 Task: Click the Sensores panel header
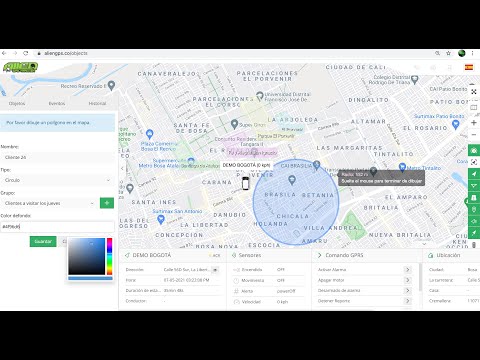pos(250,255)
